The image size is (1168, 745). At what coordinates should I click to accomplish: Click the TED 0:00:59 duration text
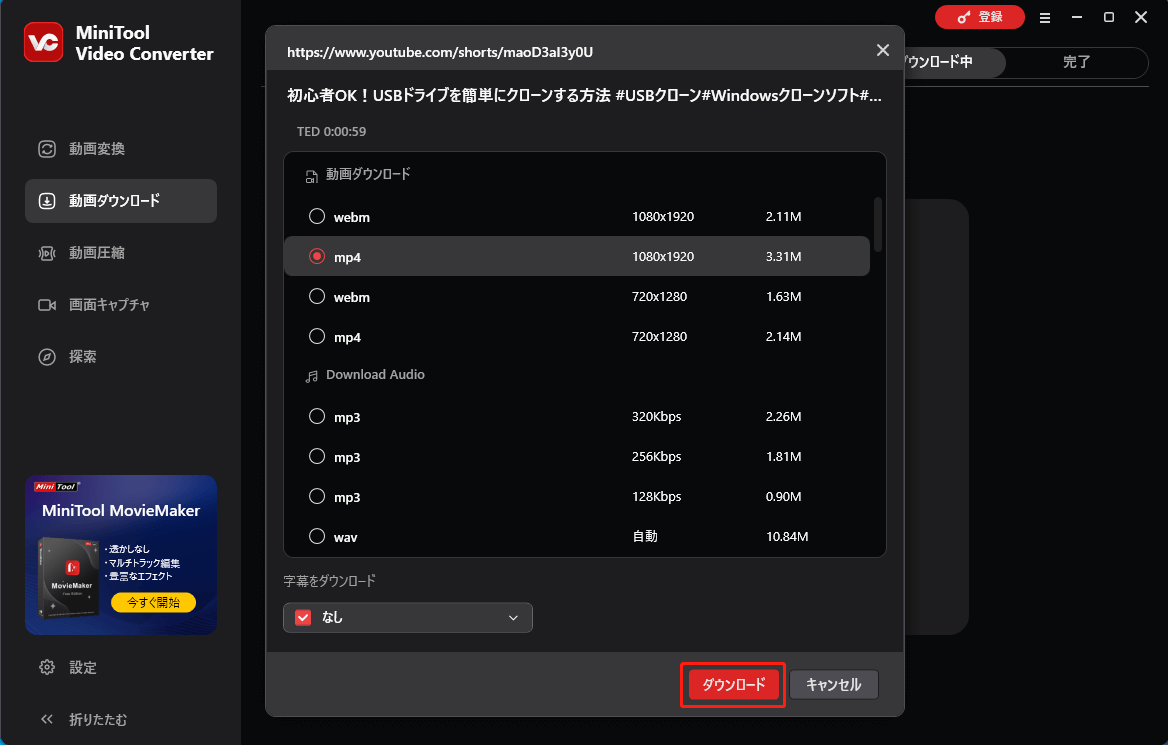pyautogui.click(x=331, y=132)
